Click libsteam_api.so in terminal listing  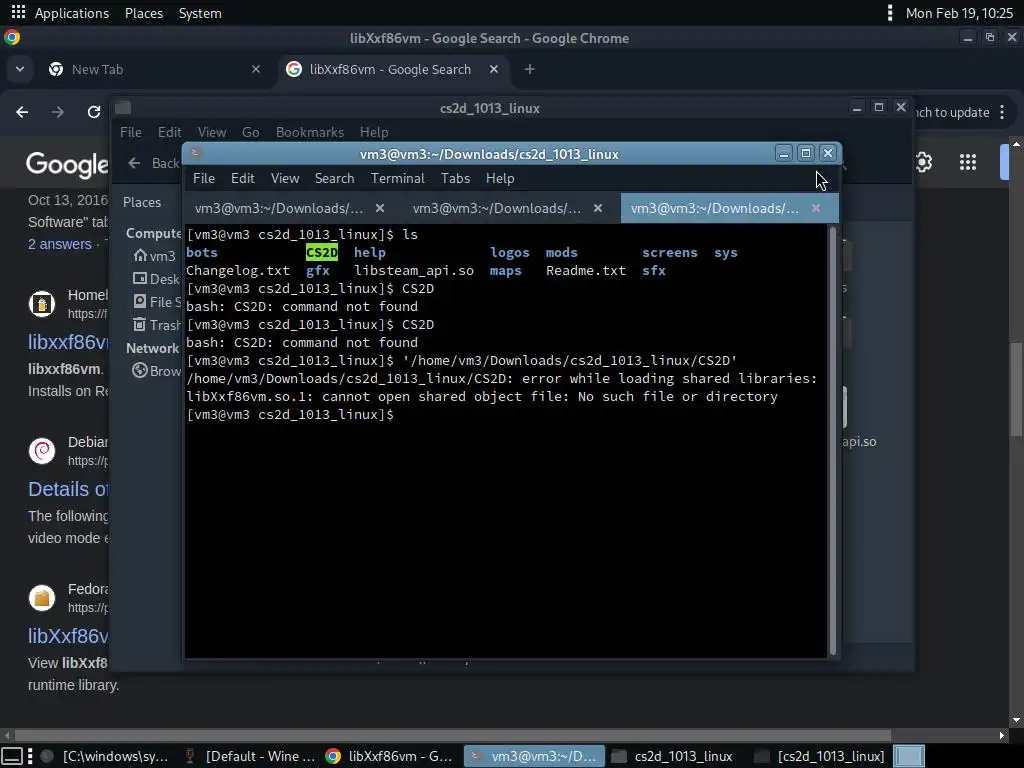click(x=414, y=271)
